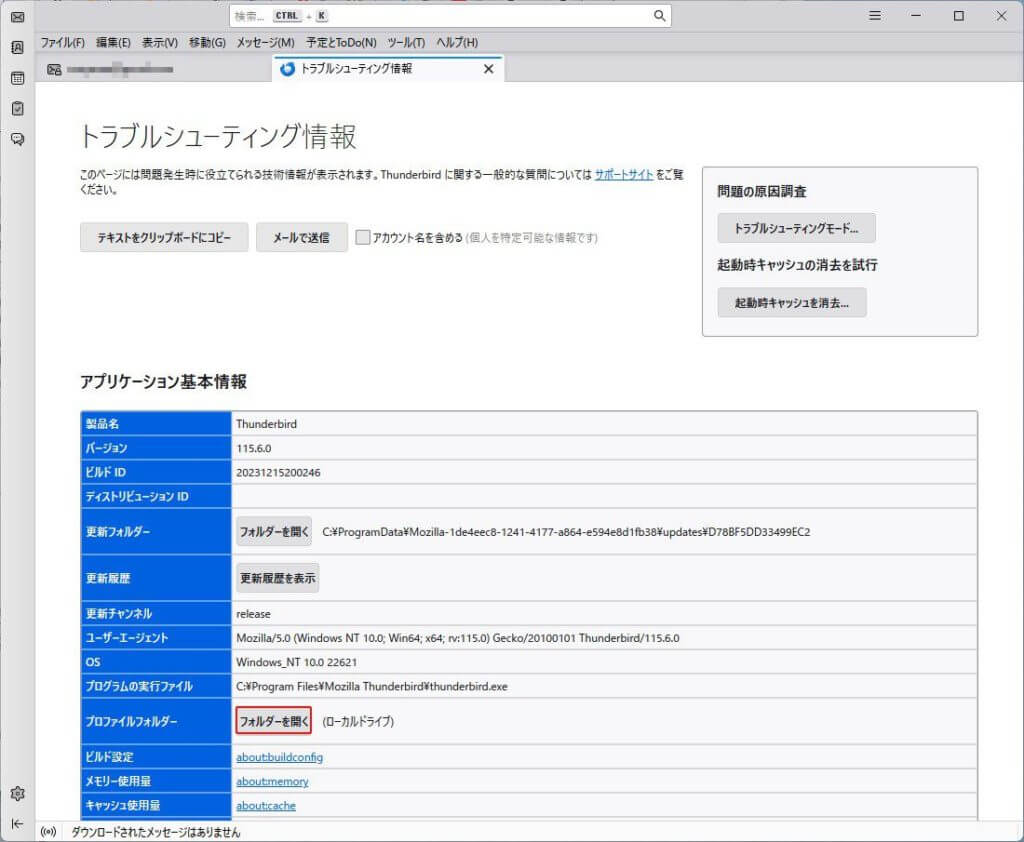Open the Chat sidebar icon
This screenshot has width=1024, height=842.
click(x=17, y=139)
